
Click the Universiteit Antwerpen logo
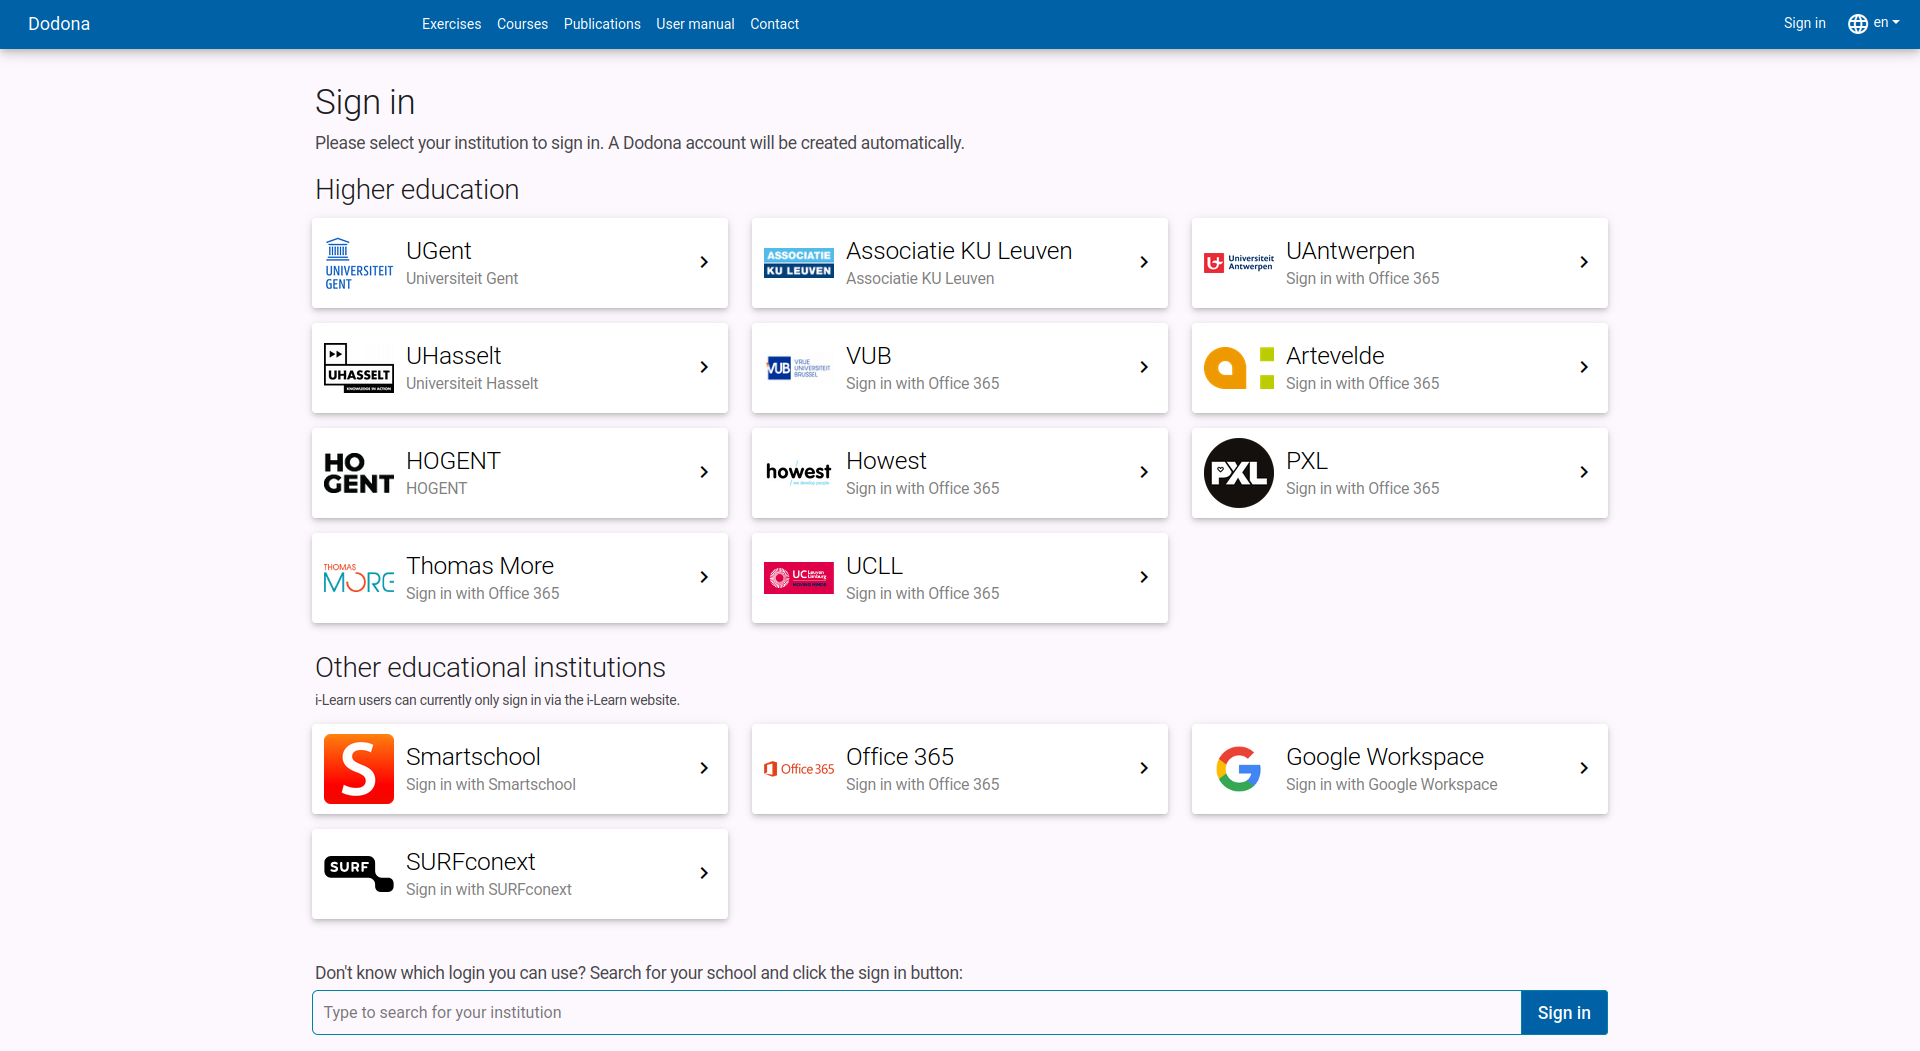click(x=1239, y=263)
